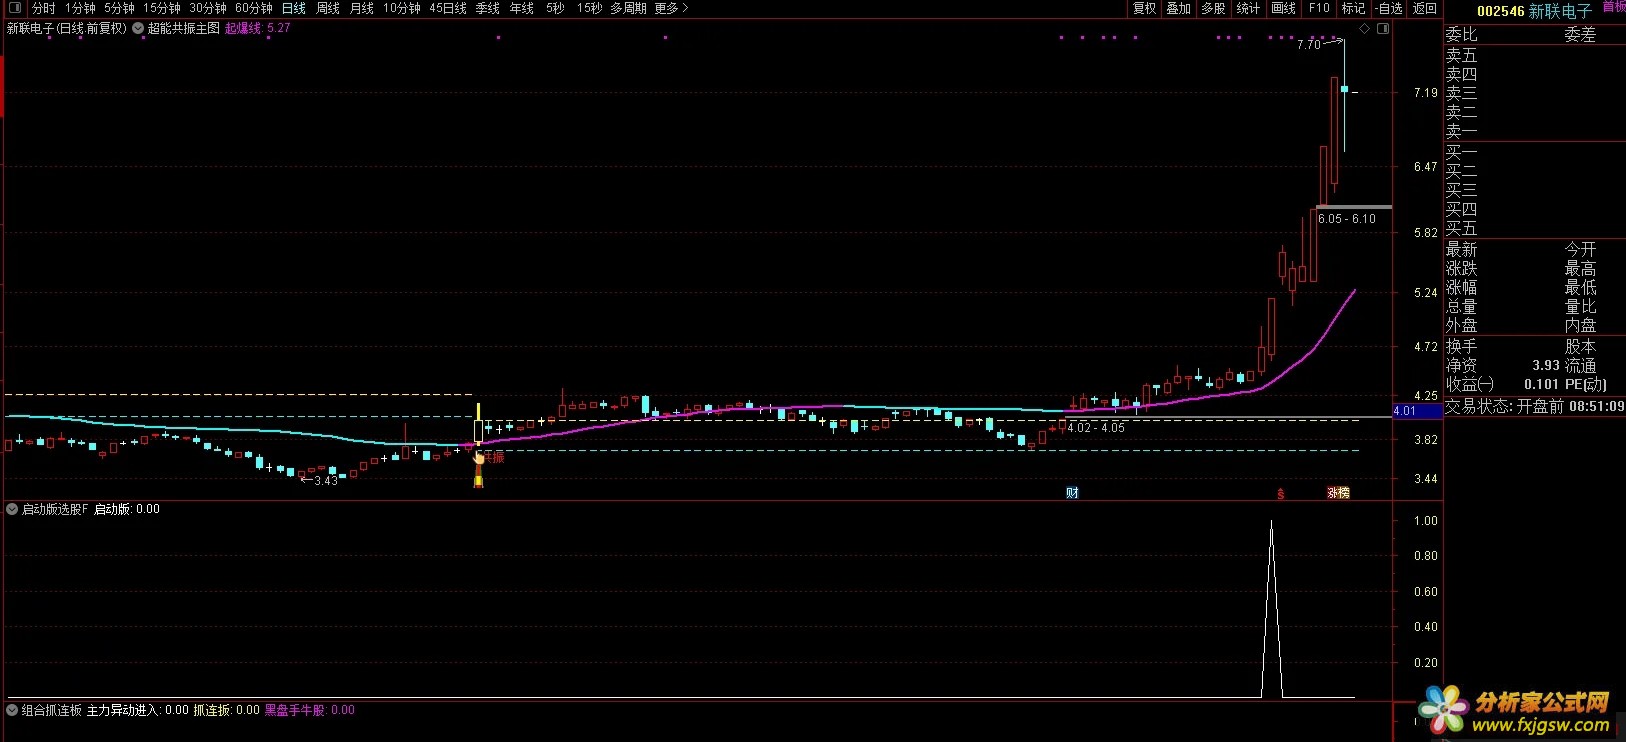The height and width of the screenshot is (742, 1626).
Task: Open 复权 adjustment options
Action: click(1145, 8)
